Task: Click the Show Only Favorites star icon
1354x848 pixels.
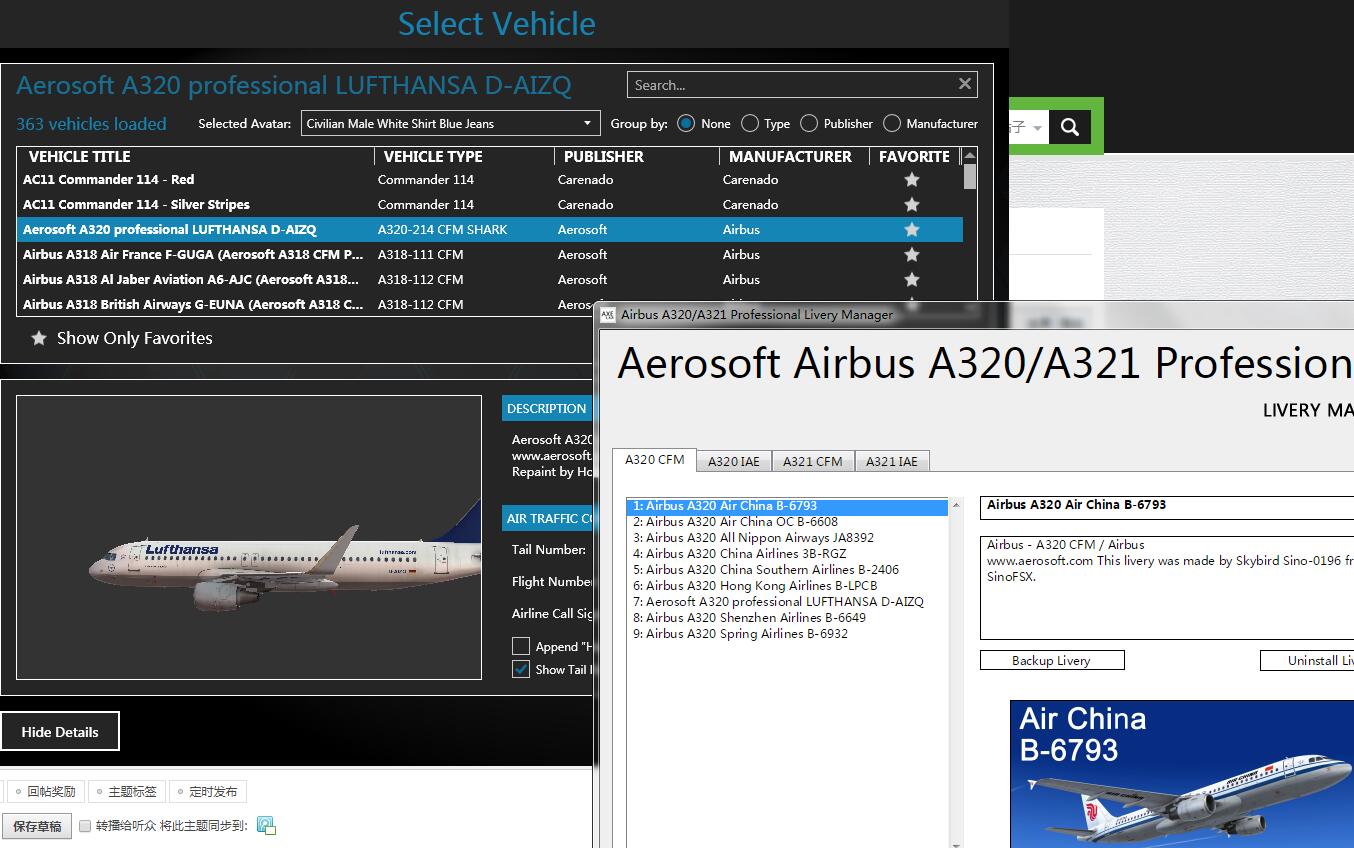Action: tap(38, 338)
